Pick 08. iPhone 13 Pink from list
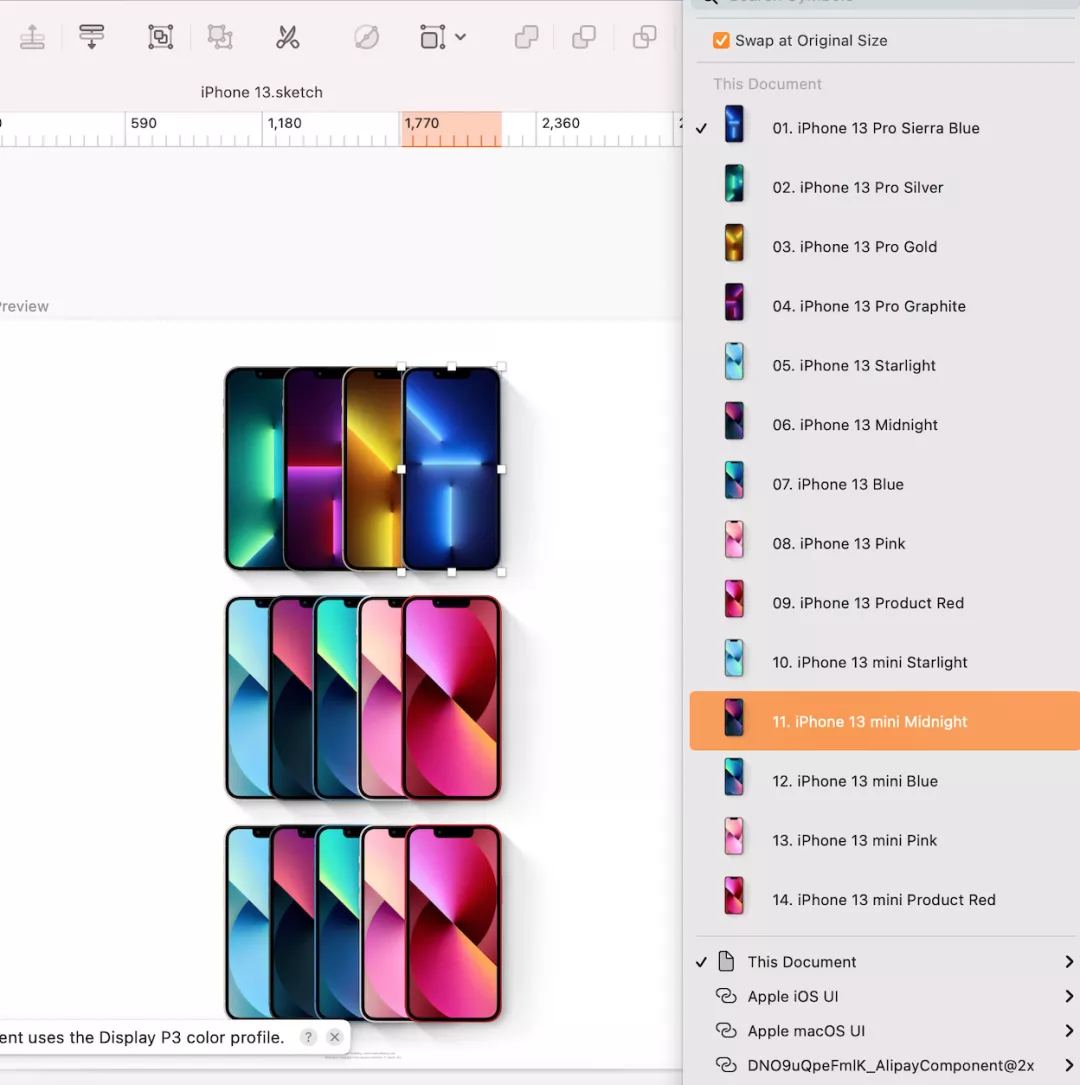 point(838,544)
